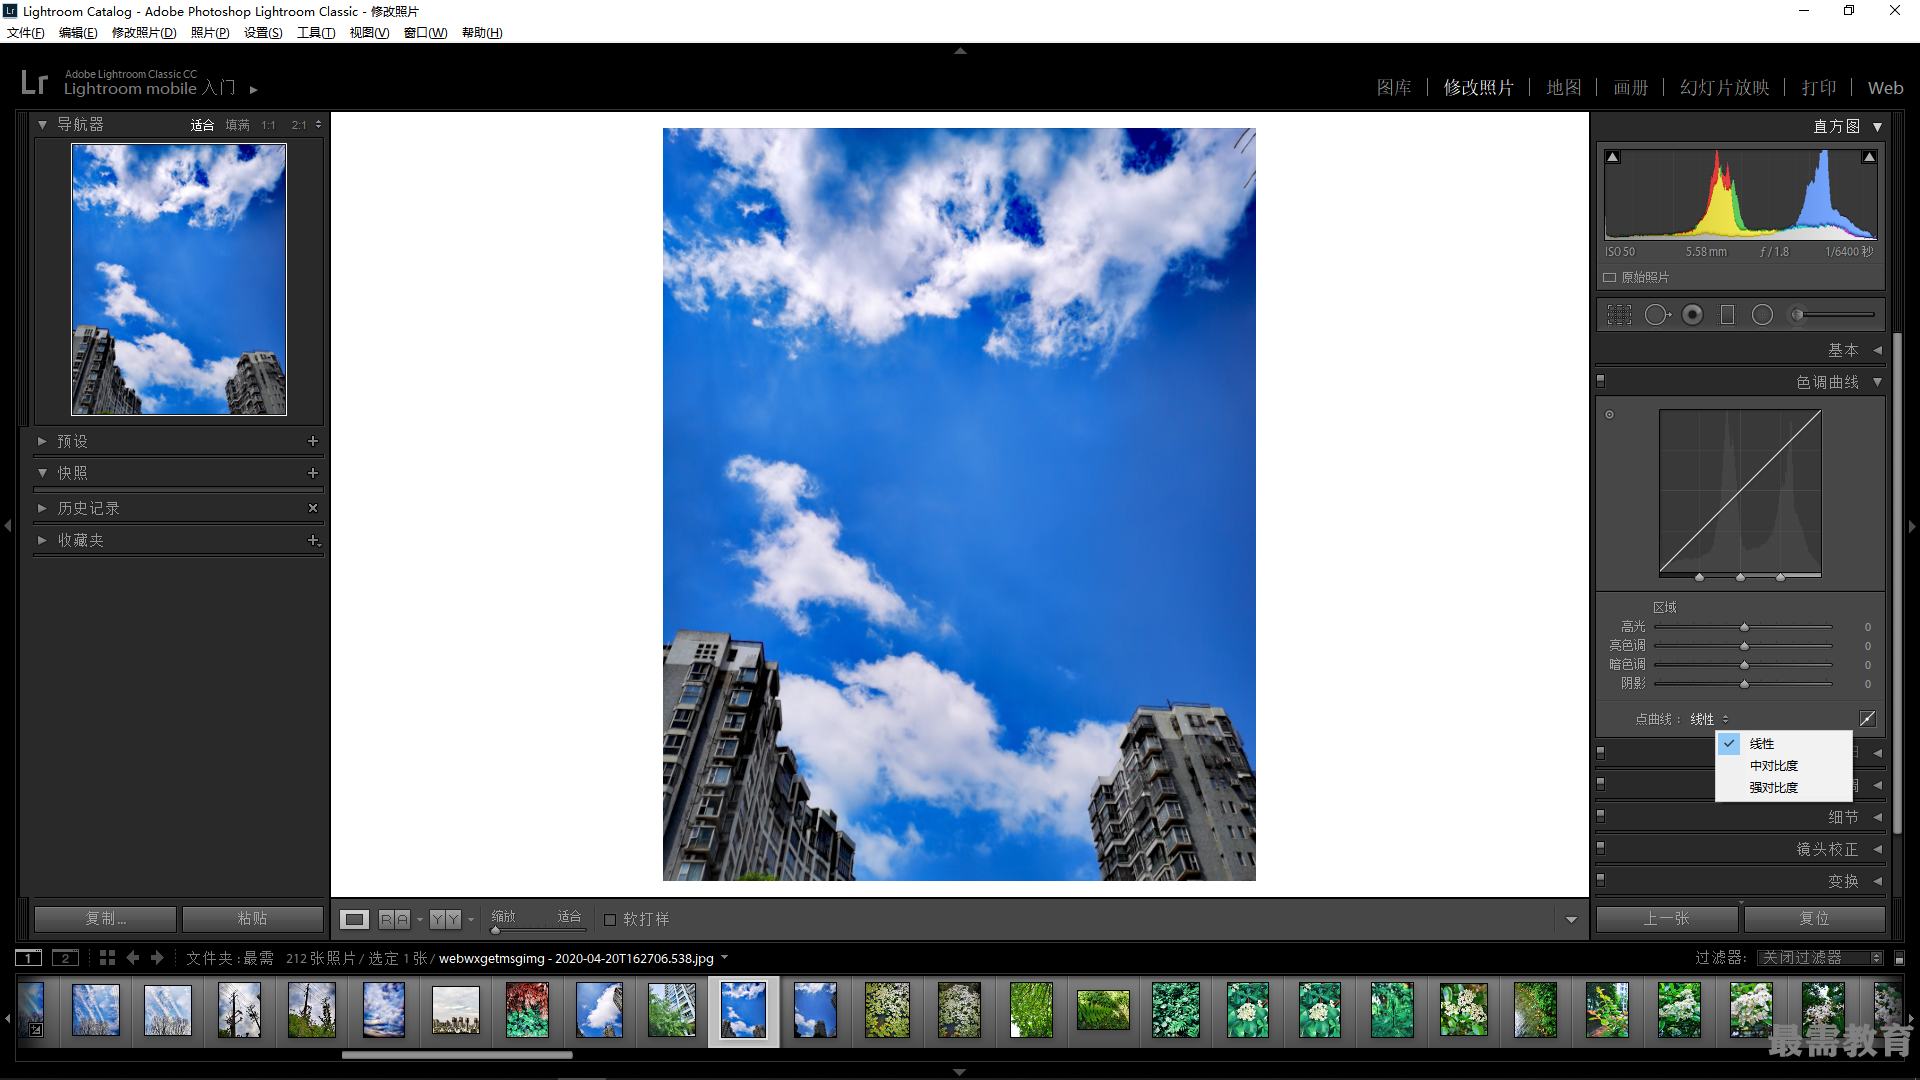Clear history with the X icon
Viewport: 1920px width, 1080px height.
click(313, 508)
